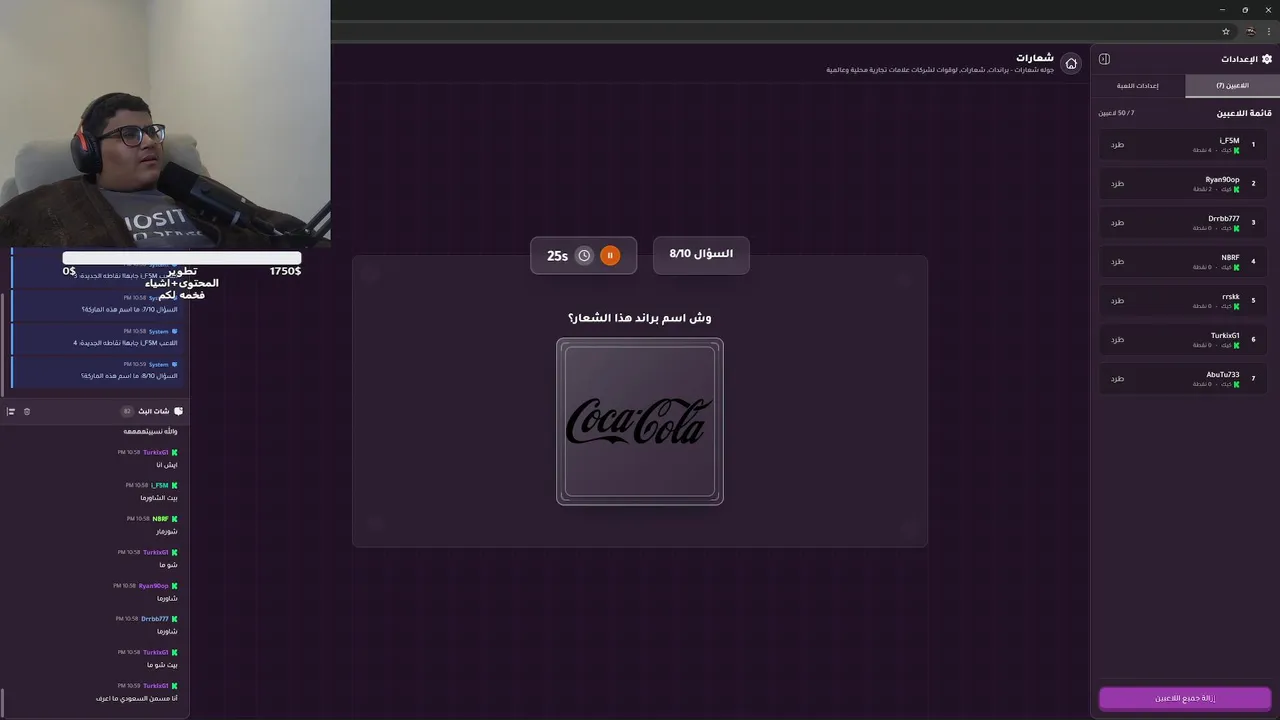Click the clock icon beside 25s
Viewport: 1280px width, 720px height.
[x=584, y=256]
